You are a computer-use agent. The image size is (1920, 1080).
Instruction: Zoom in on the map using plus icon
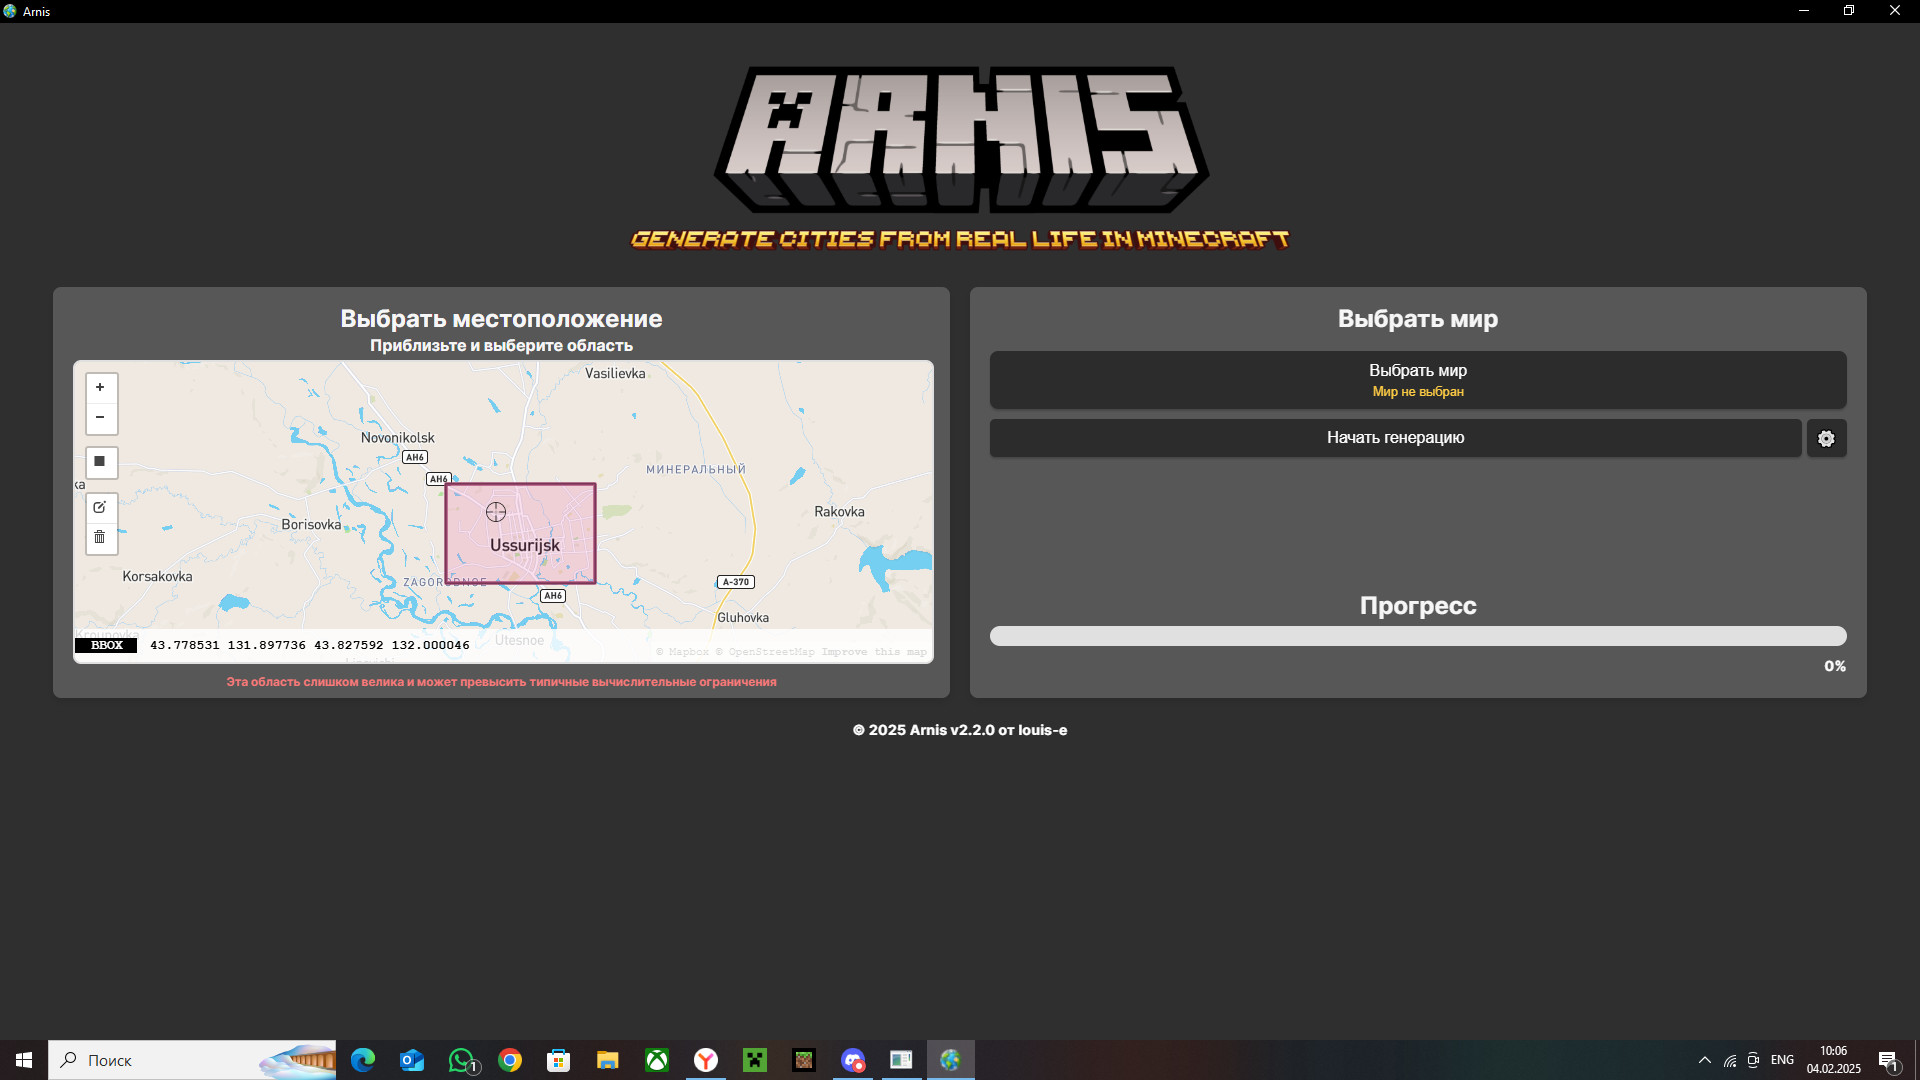101,387
